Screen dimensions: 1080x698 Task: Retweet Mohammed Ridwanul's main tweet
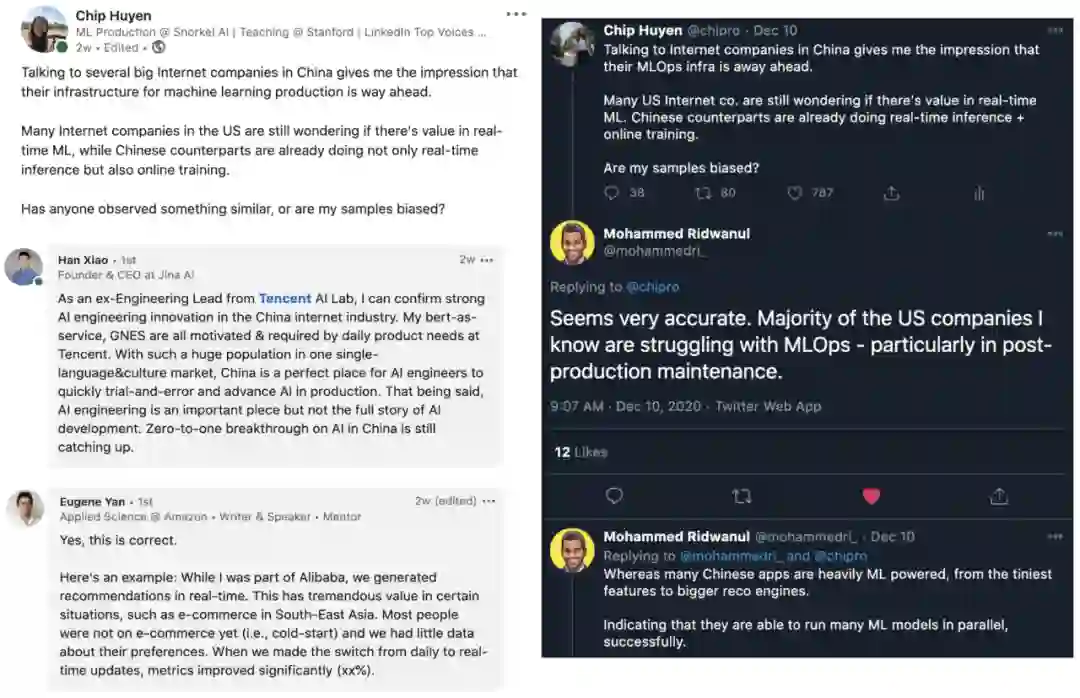point(741,496)
